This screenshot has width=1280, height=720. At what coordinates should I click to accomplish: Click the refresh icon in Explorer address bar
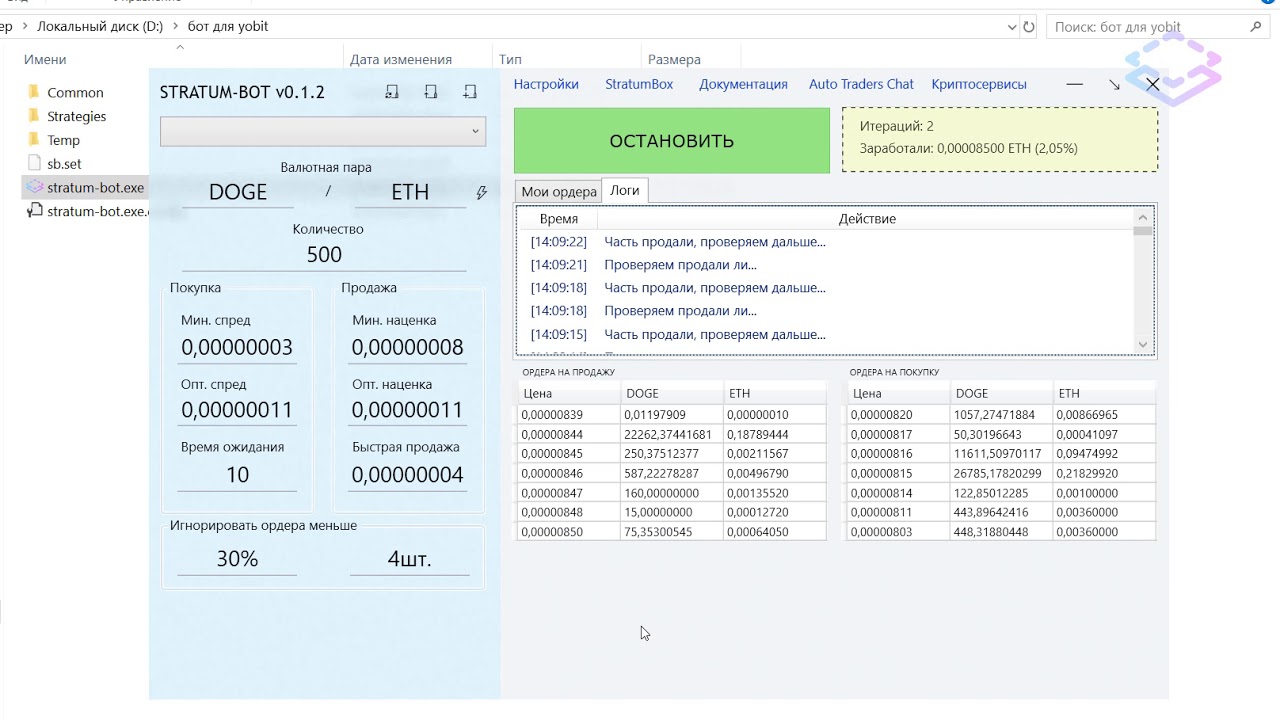coord(1029,27)
